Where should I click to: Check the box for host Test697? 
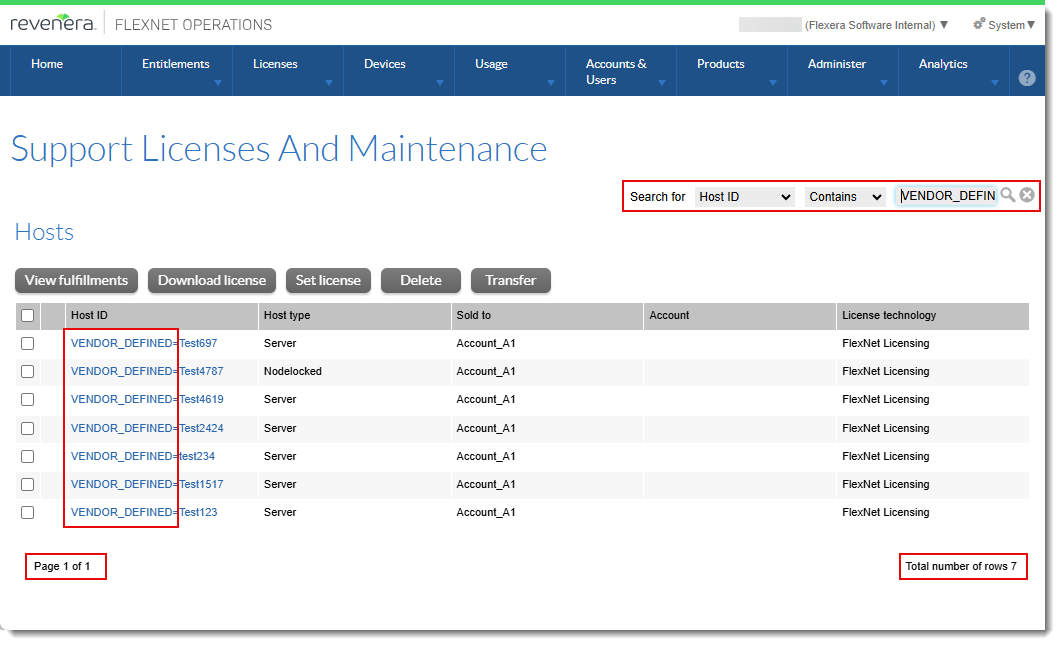click(x=28, y=343)
